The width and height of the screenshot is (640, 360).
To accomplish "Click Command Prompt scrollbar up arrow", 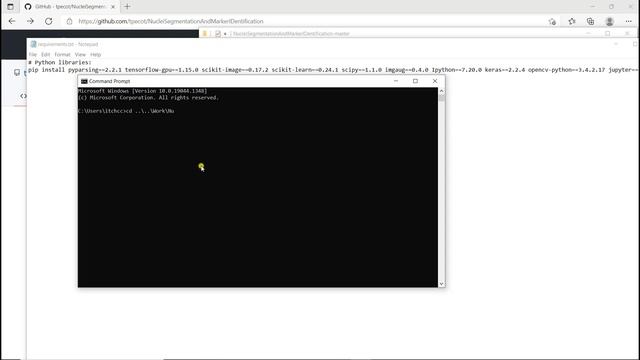I will coord(441,91).
